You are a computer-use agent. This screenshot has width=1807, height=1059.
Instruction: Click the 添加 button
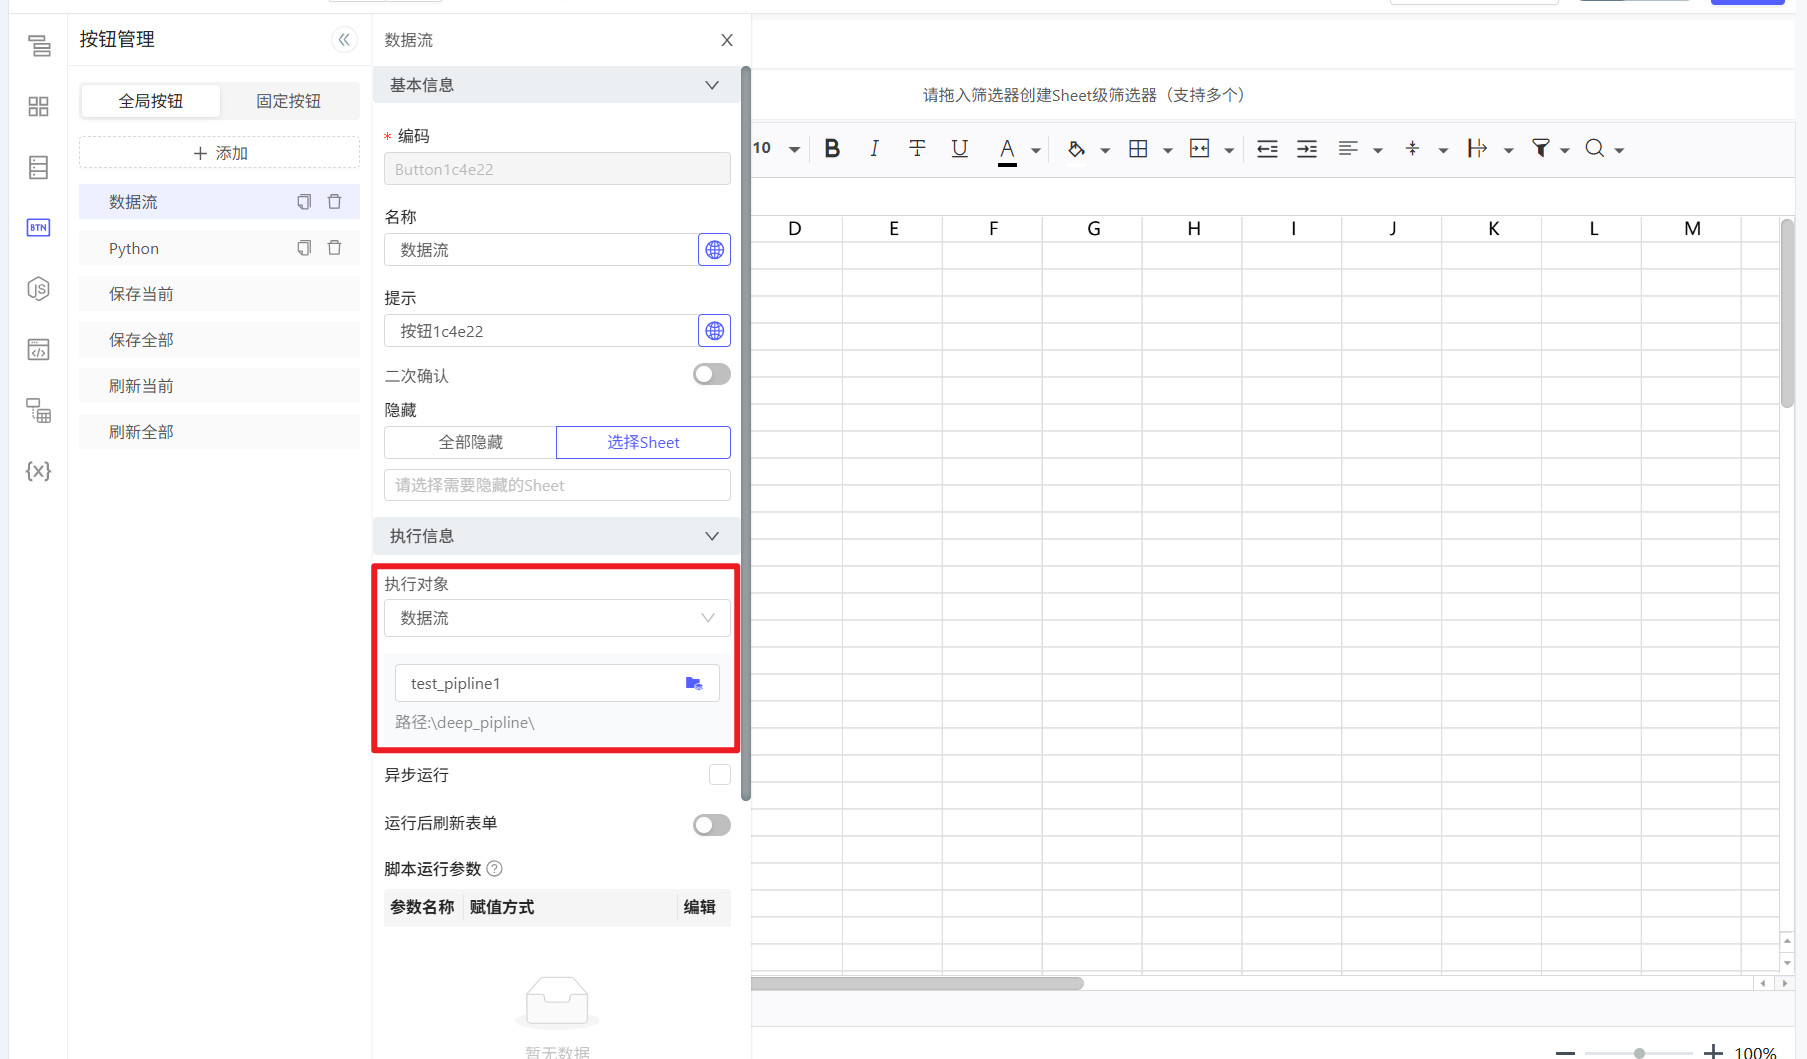tap(219, 153)
